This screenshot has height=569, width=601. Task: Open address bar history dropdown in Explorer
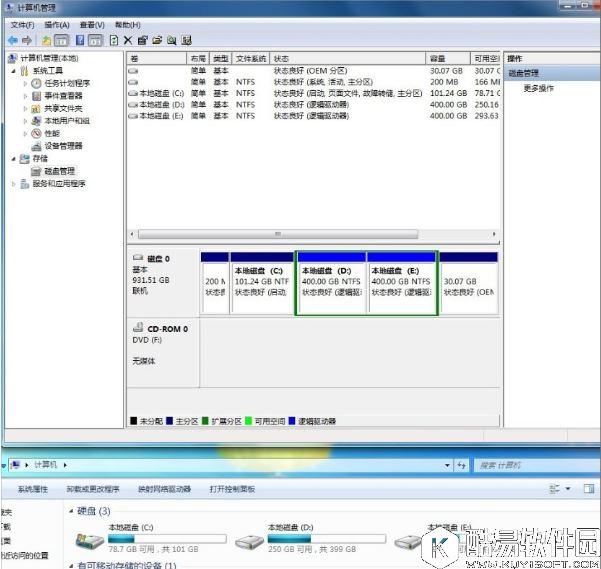pos(447,465)
